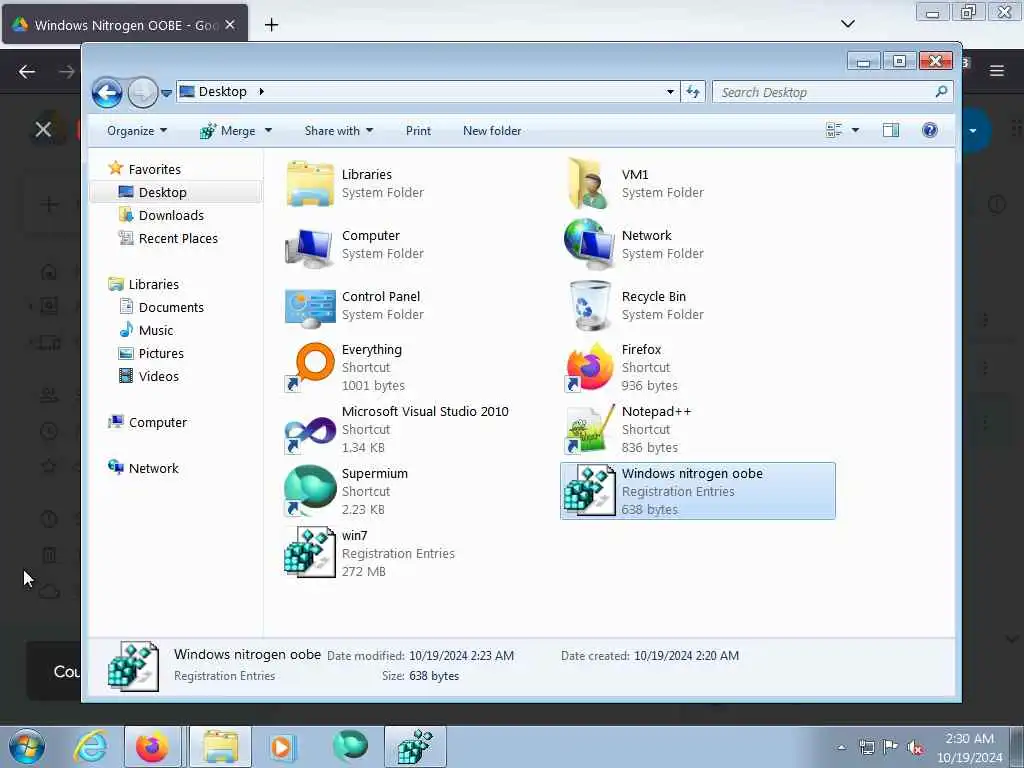Select Favorites heading in navigation pane
This screenshot has height=768, width=1024.
pos(155,169)
